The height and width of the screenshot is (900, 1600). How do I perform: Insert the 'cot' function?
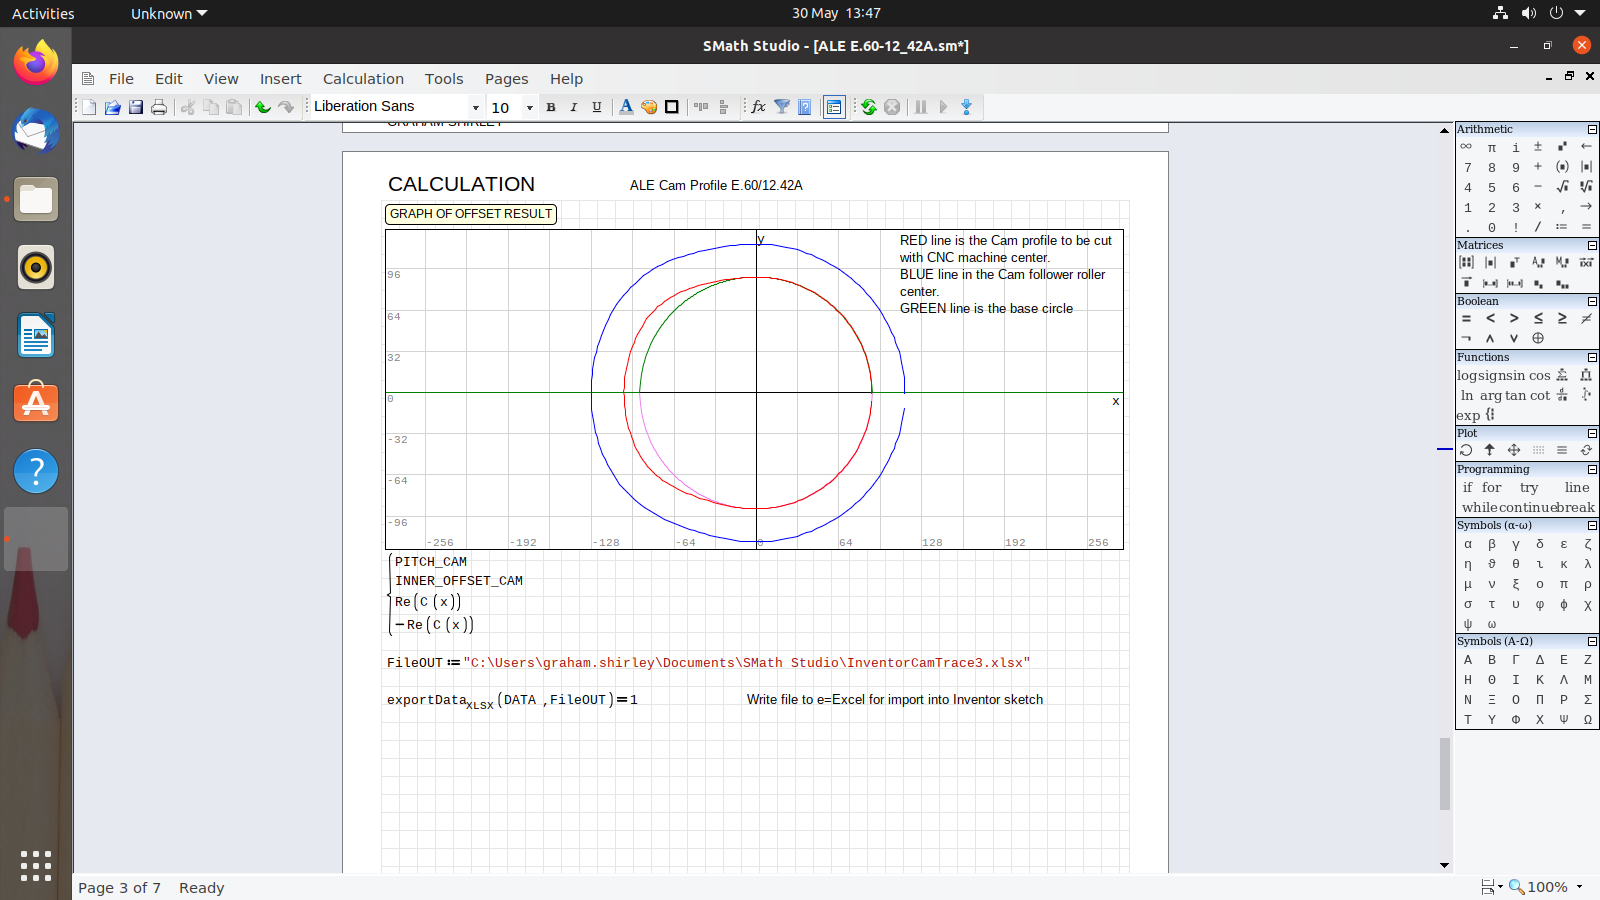coord(1540,396)
